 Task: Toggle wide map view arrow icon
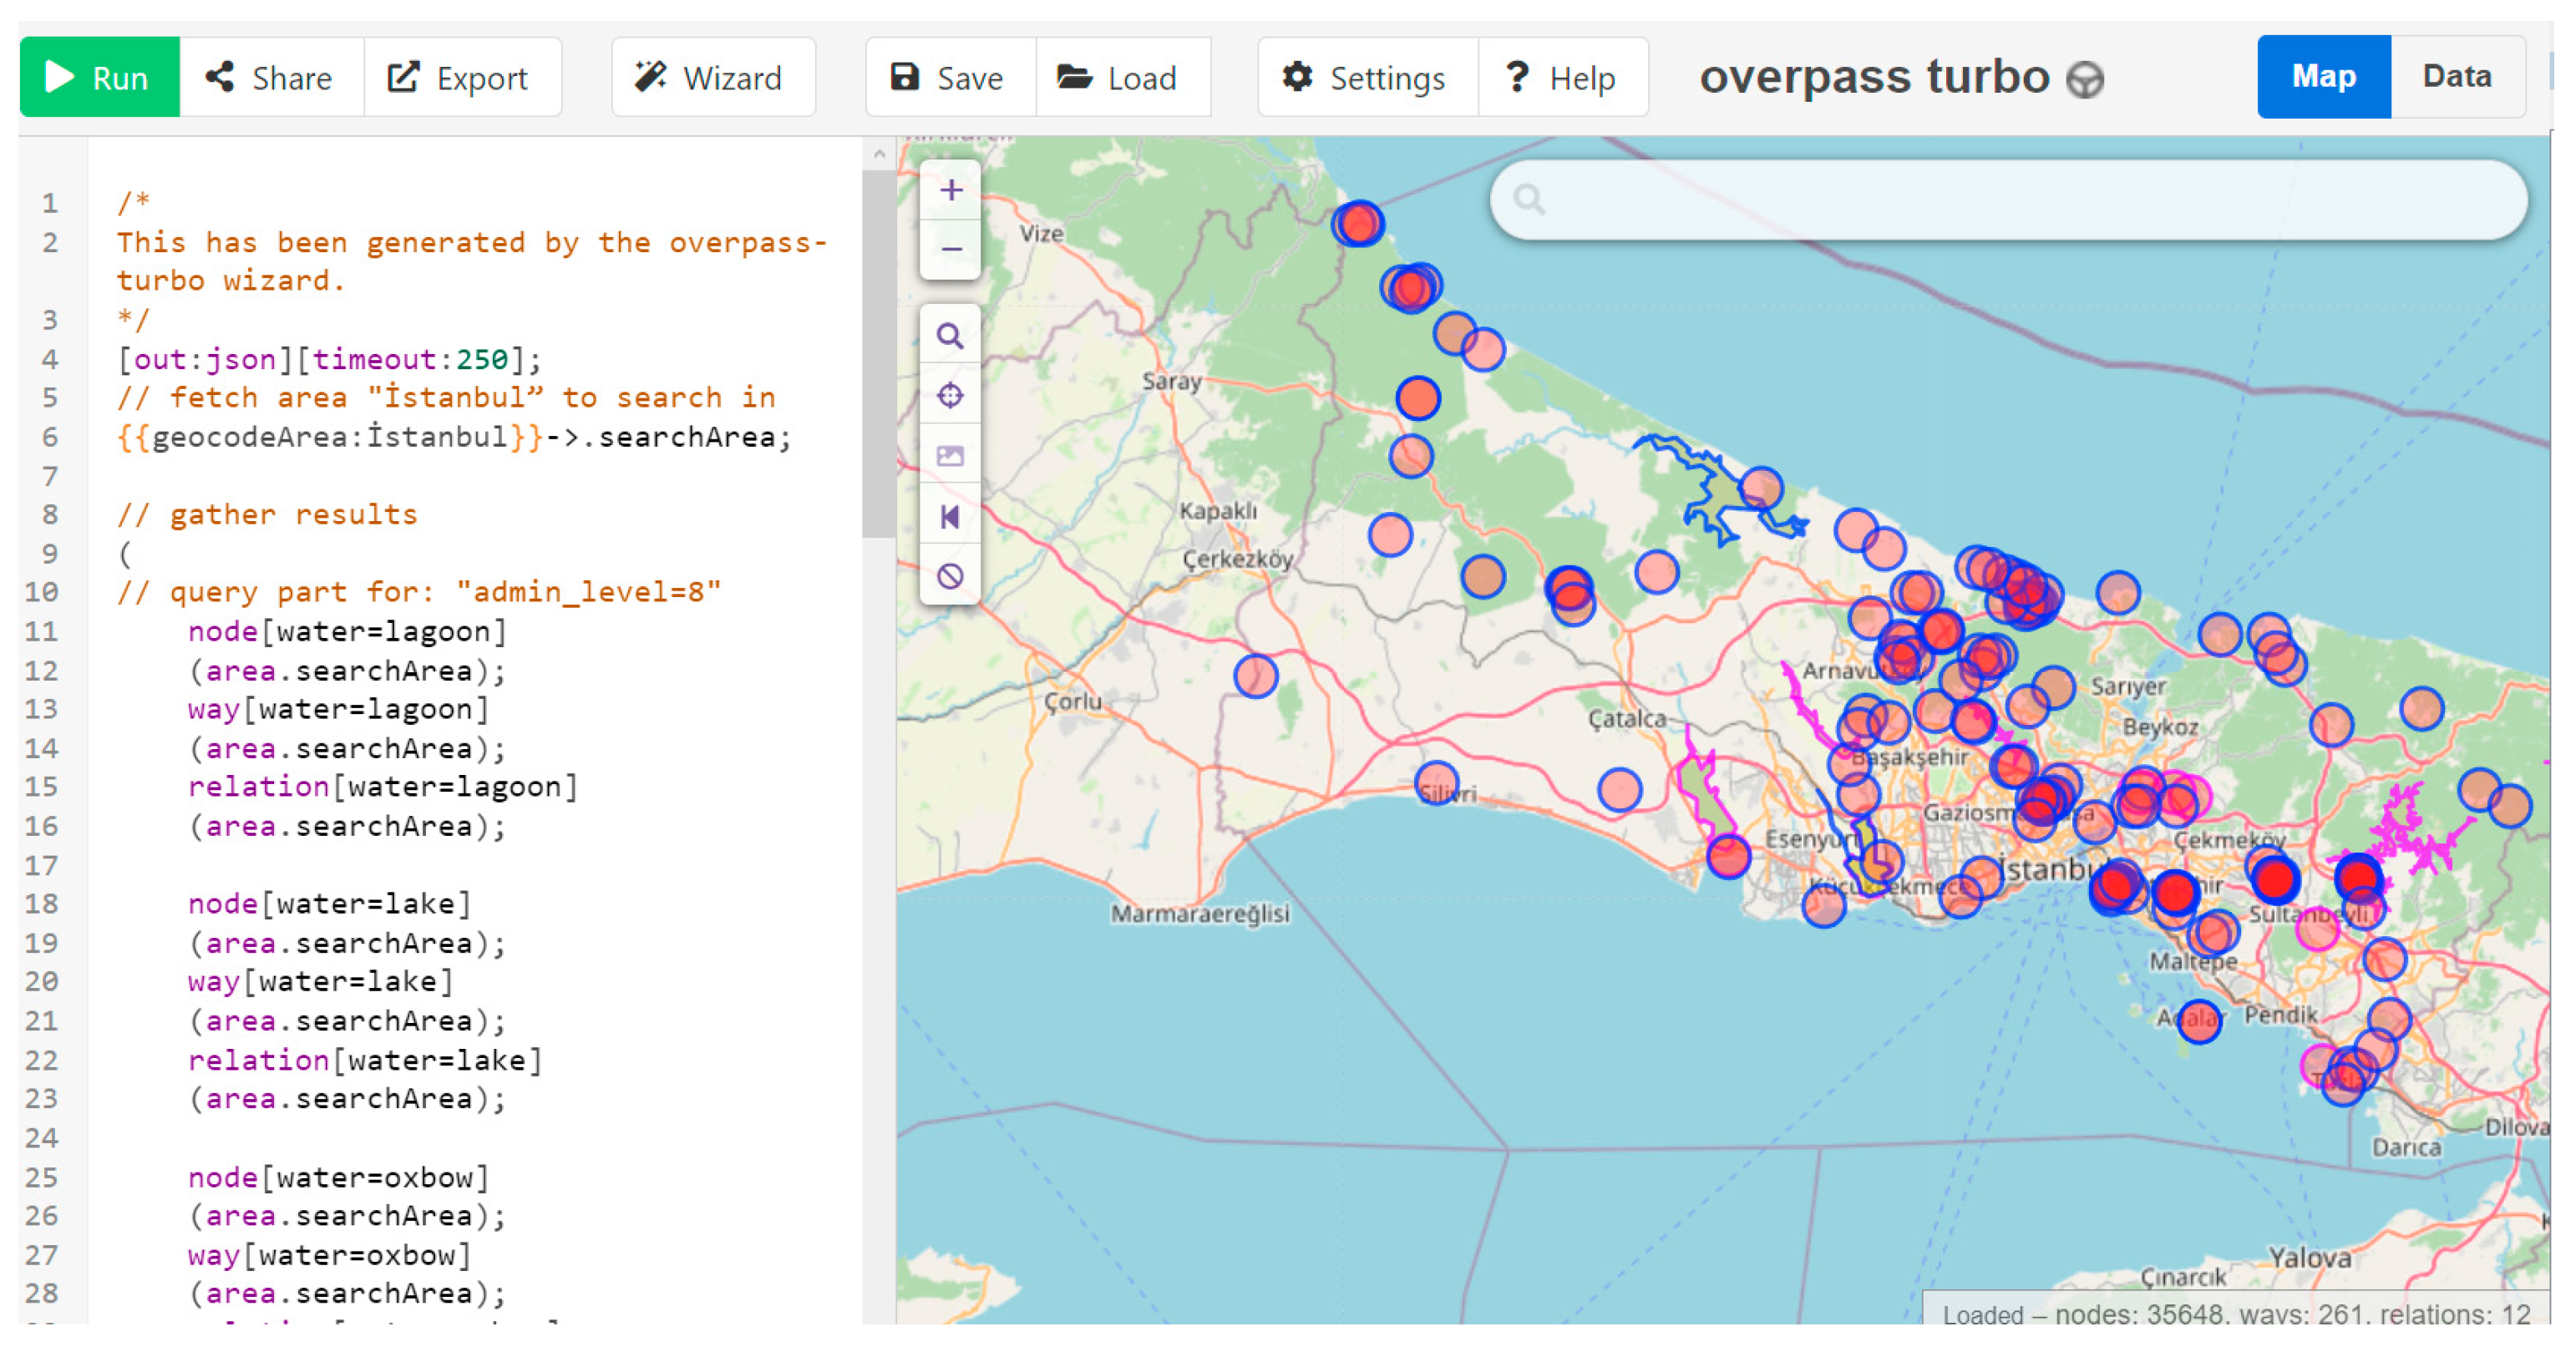[950, 516]
